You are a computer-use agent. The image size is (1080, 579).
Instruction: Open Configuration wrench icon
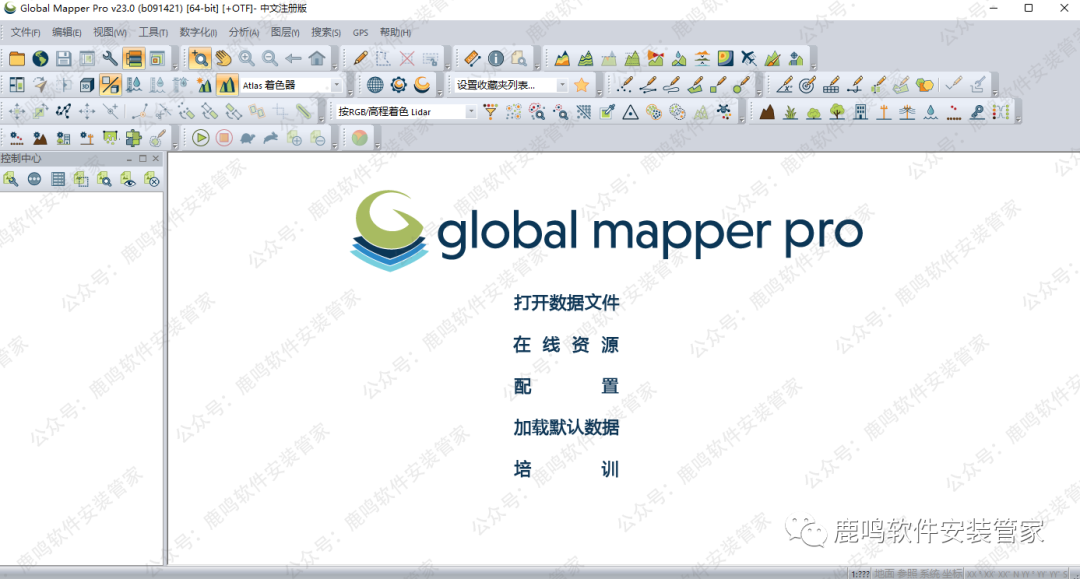pos(110,58)
